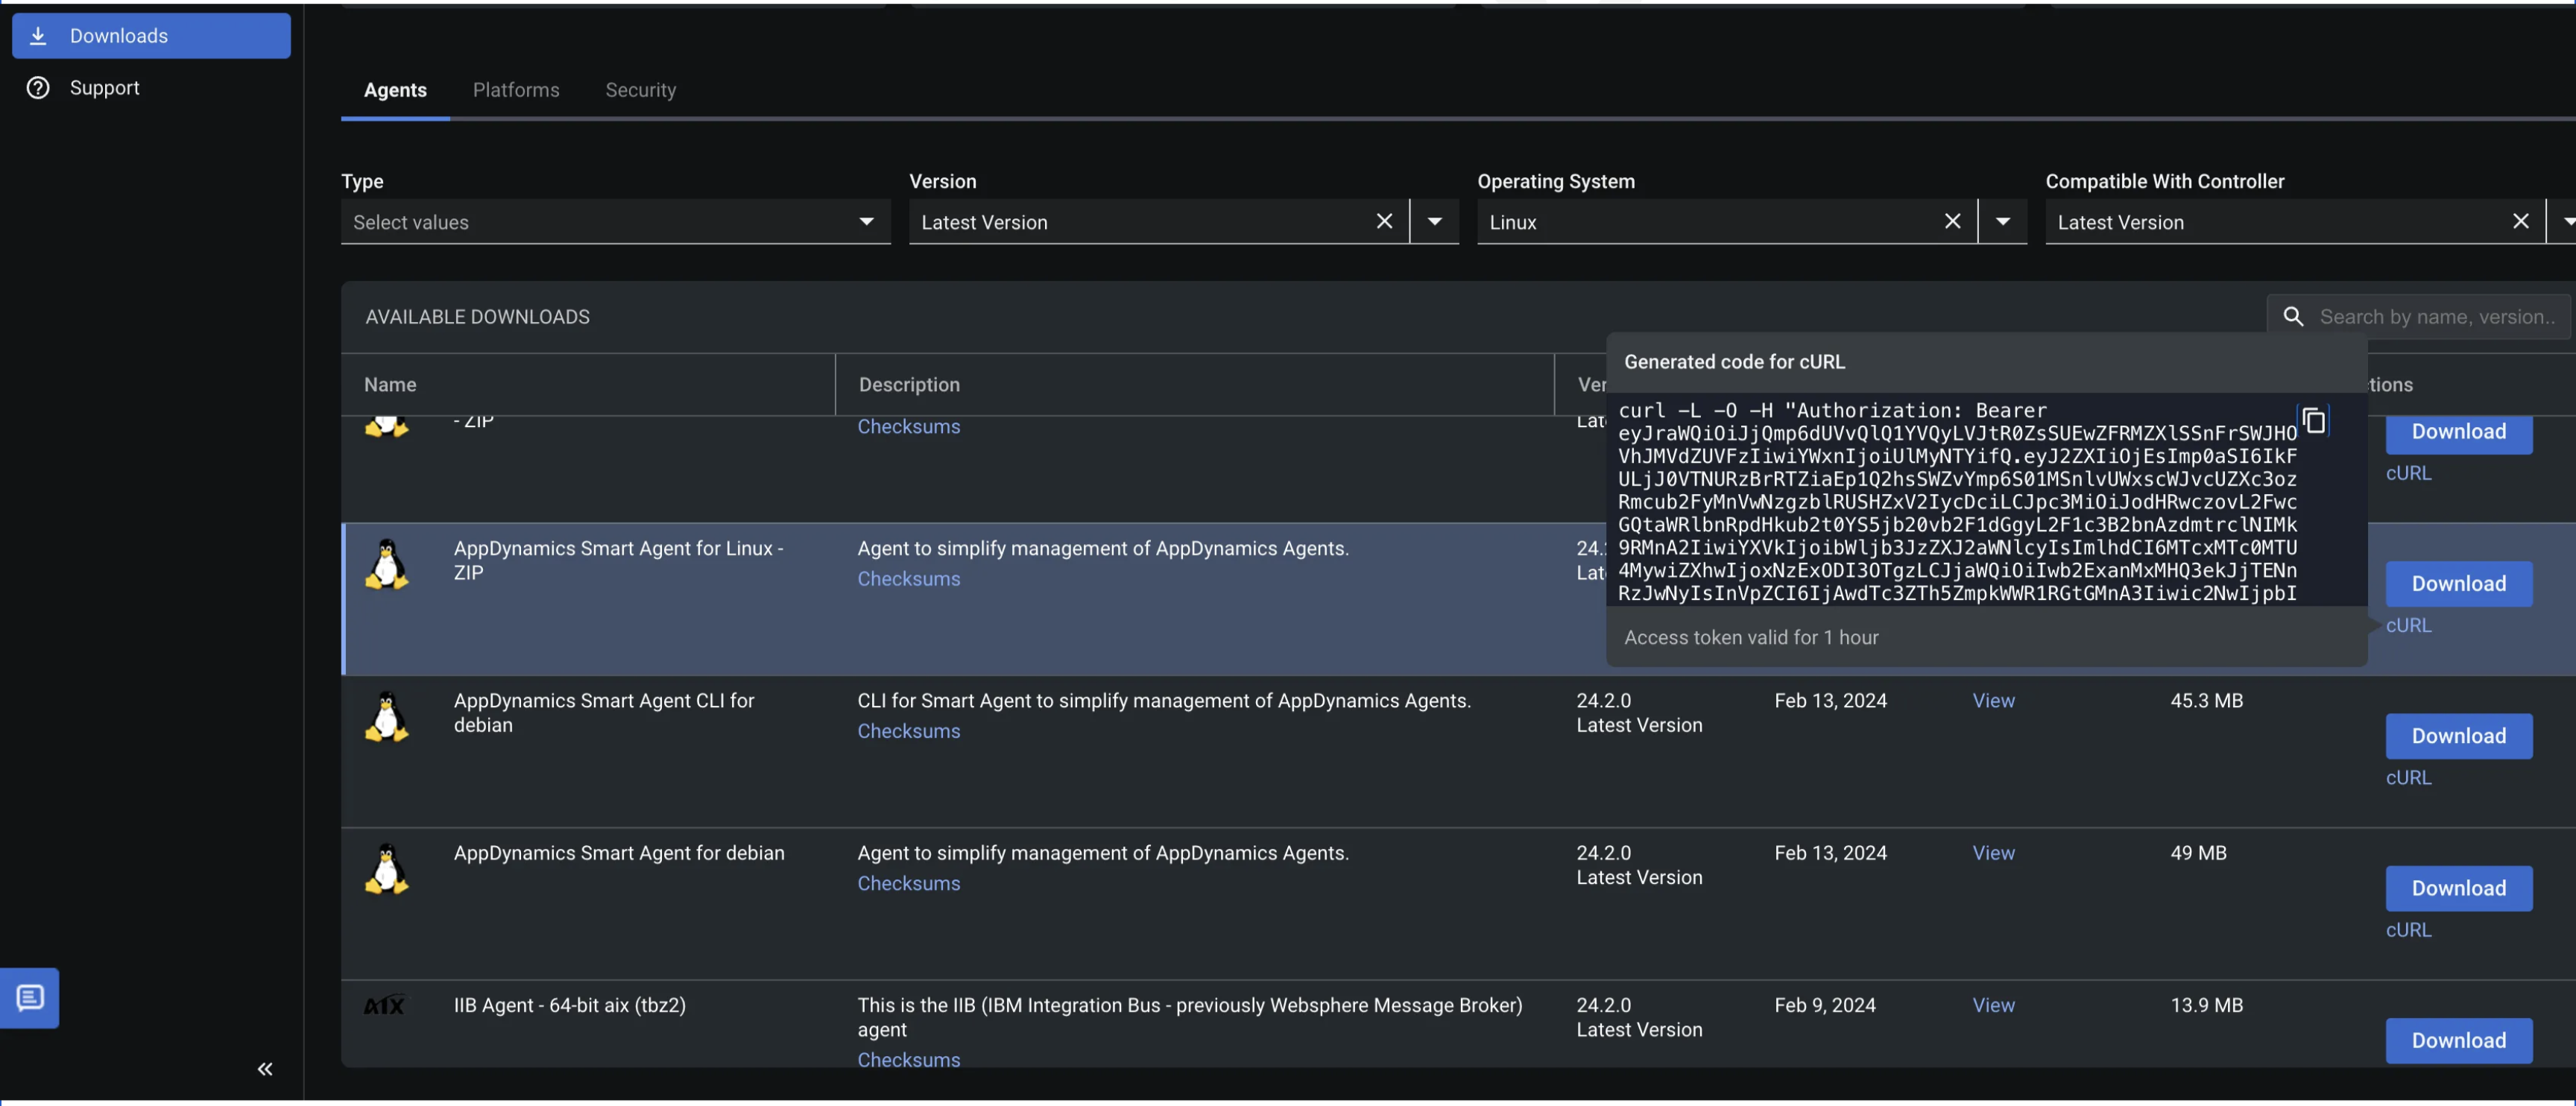2576x1106 pixels.
Task: Download Smart Agent CLI for debian
Action: pos(2458,736)
